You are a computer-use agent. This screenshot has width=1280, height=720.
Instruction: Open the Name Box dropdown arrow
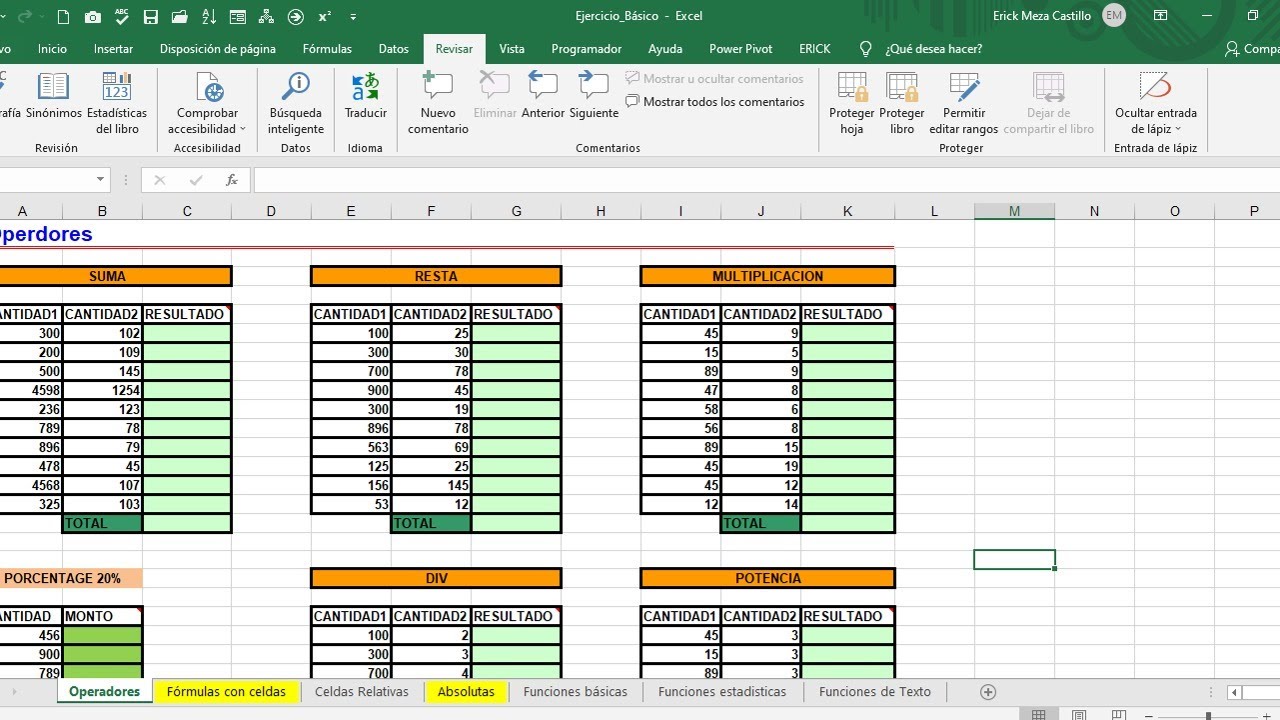(x=100, y=180)
